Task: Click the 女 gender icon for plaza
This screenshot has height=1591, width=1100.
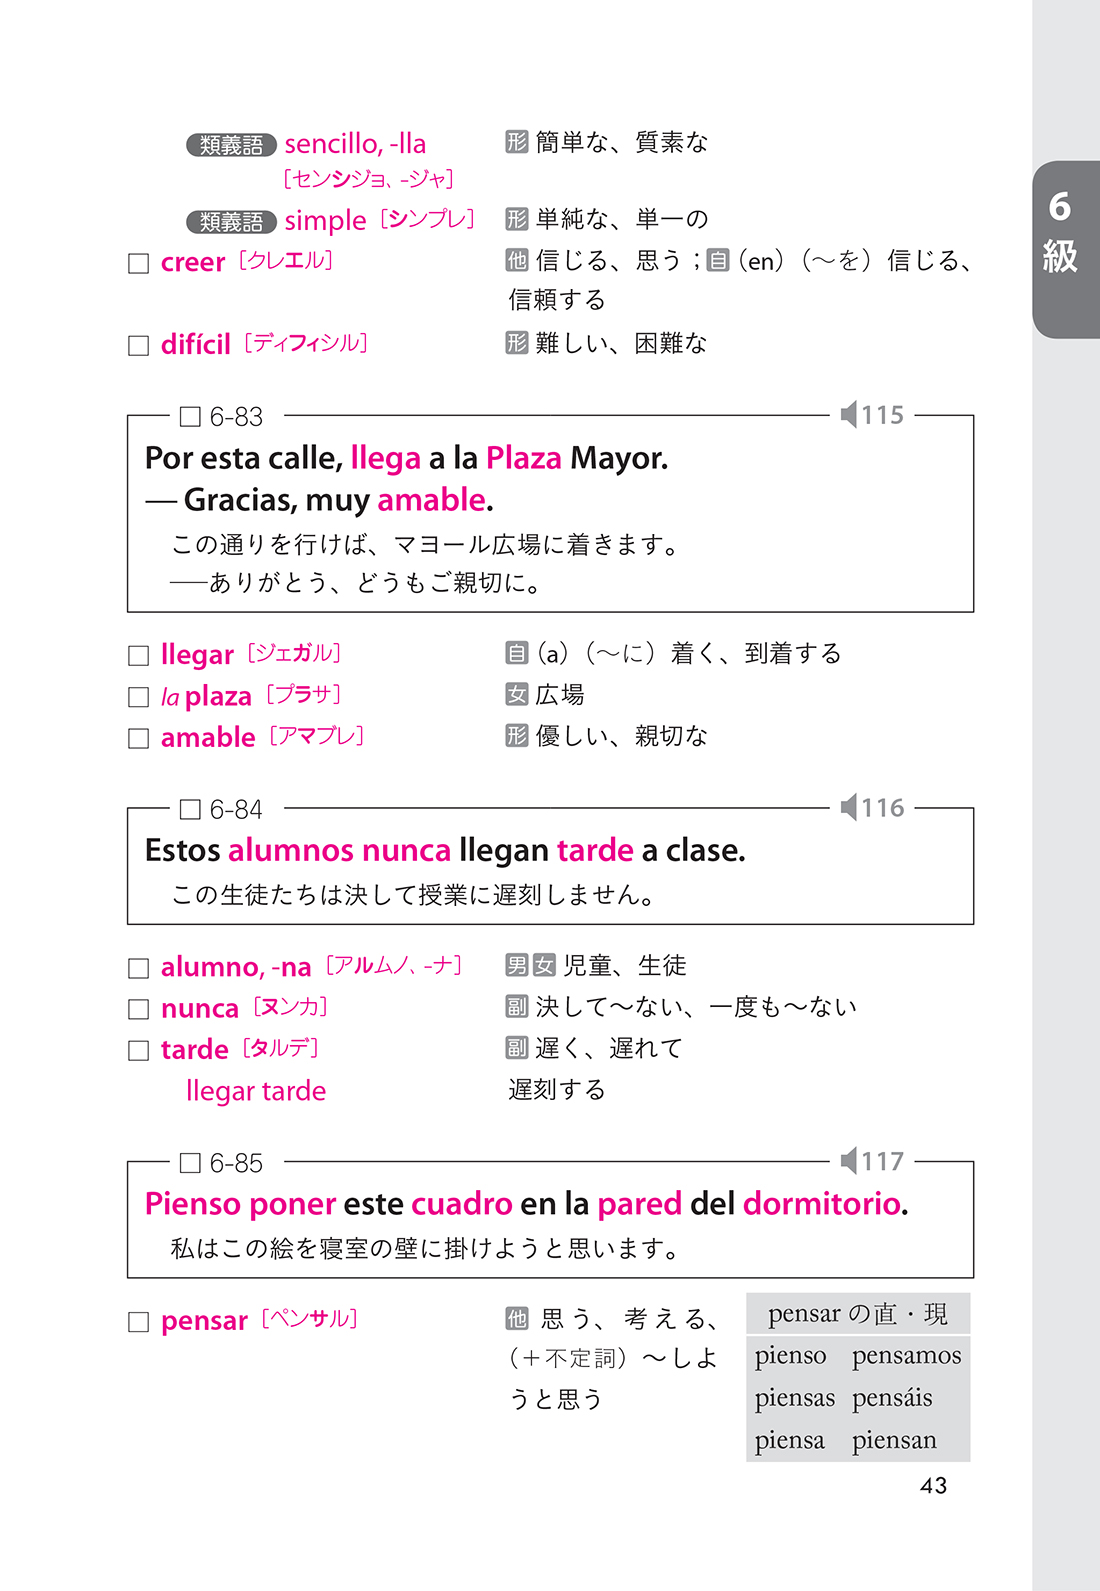Action: [x=516, y=695]
